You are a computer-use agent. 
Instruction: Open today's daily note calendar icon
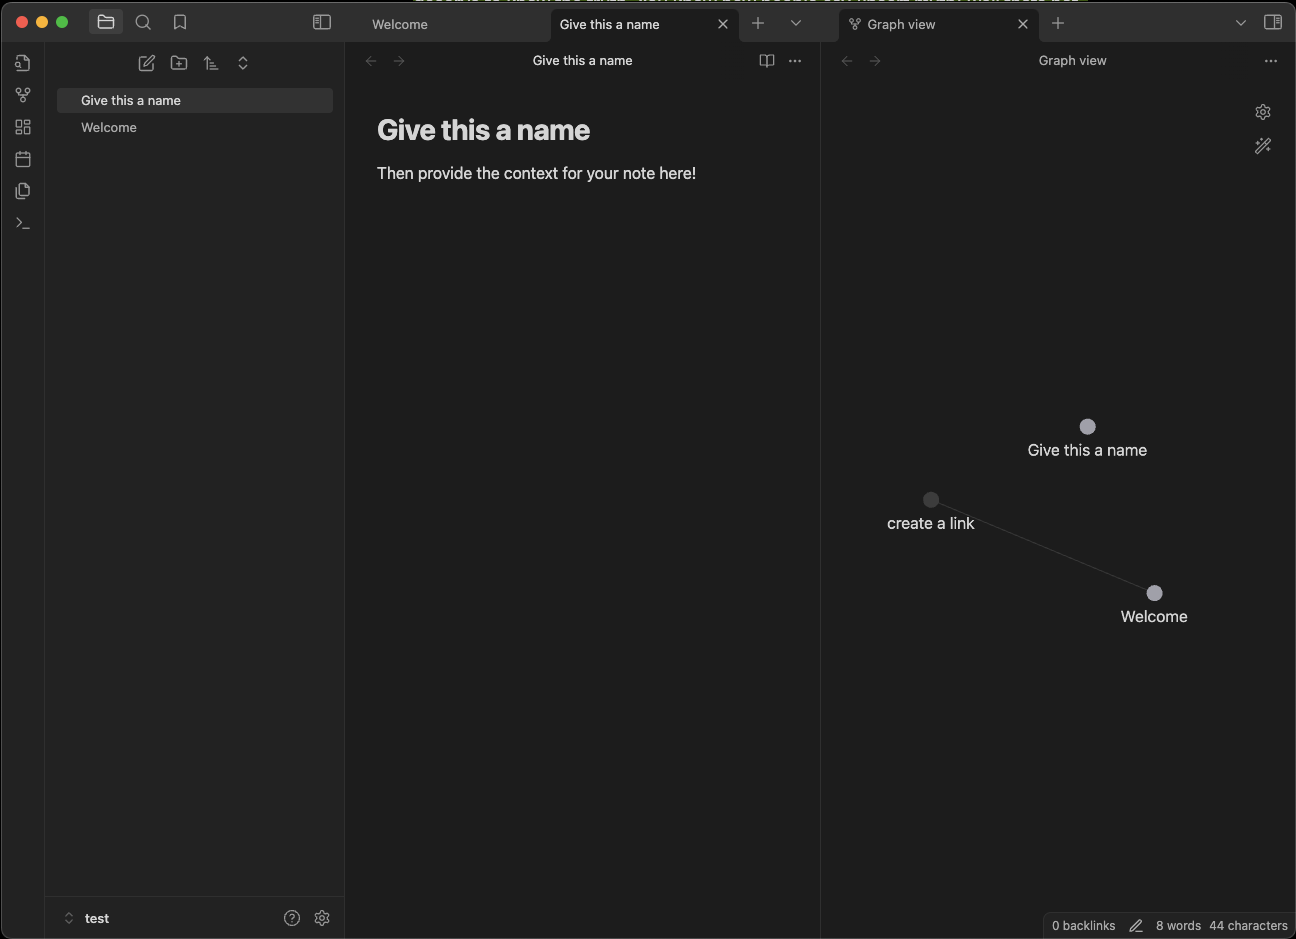[23, 159]
